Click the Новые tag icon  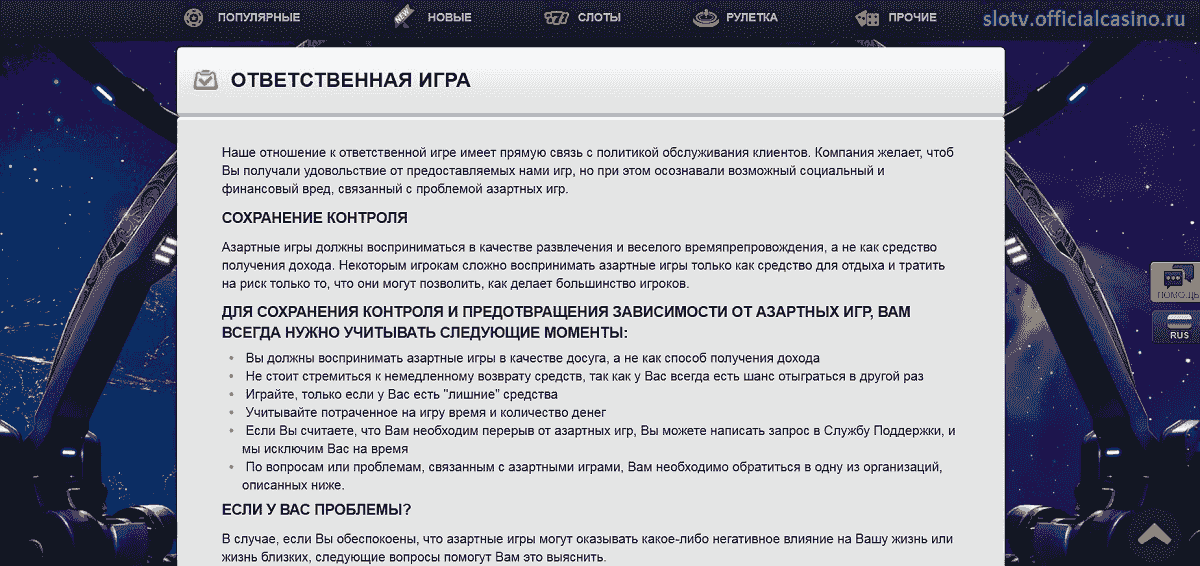404,17
